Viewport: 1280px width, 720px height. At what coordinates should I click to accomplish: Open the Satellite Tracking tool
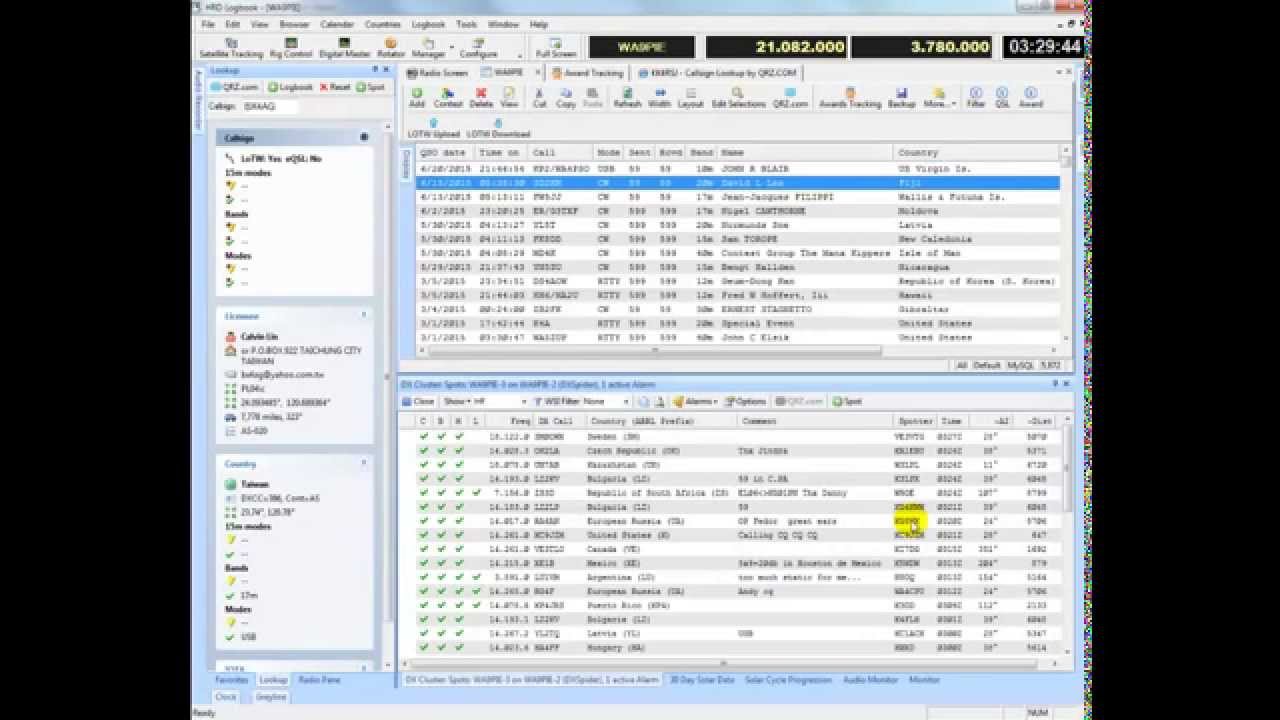click(231, 48)
